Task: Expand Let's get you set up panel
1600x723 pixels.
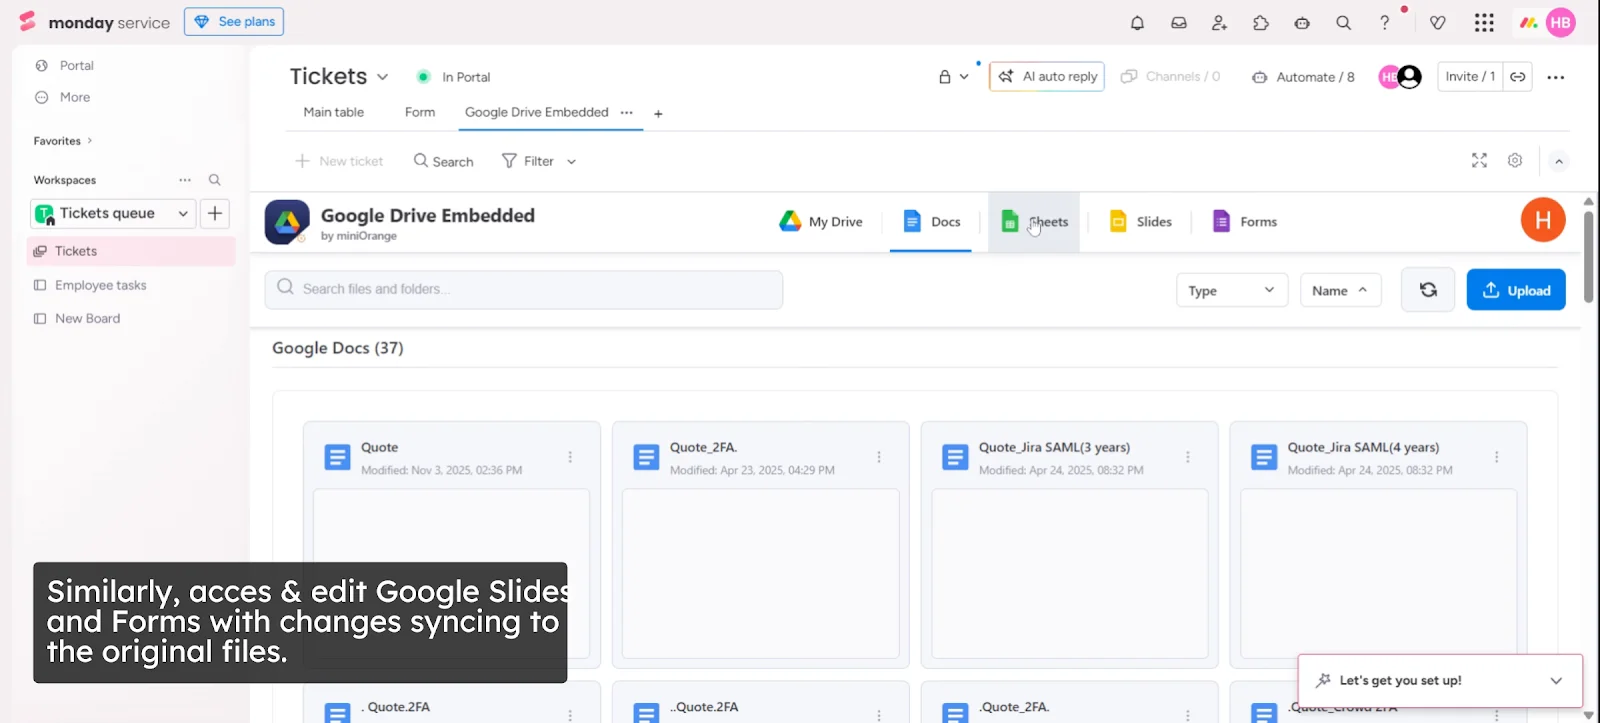Action: pos(1556,681)
